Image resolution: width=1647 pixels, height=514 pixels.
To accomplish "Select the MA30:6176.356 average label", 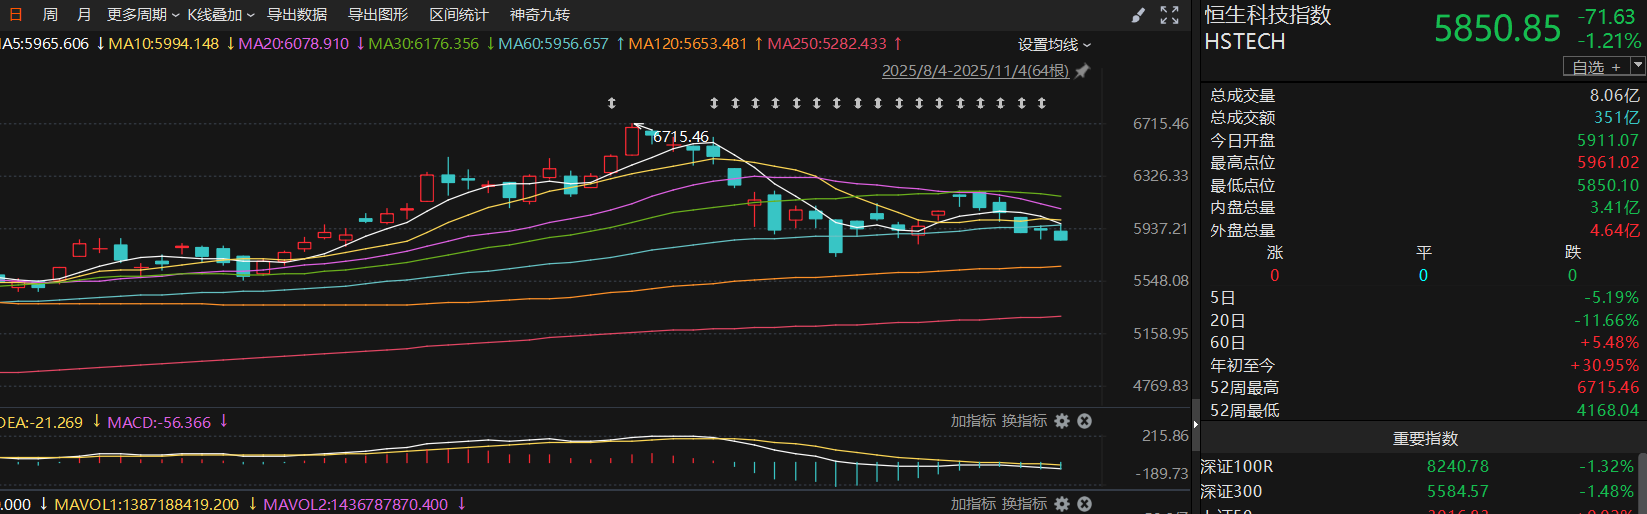I will click(424, 44).
